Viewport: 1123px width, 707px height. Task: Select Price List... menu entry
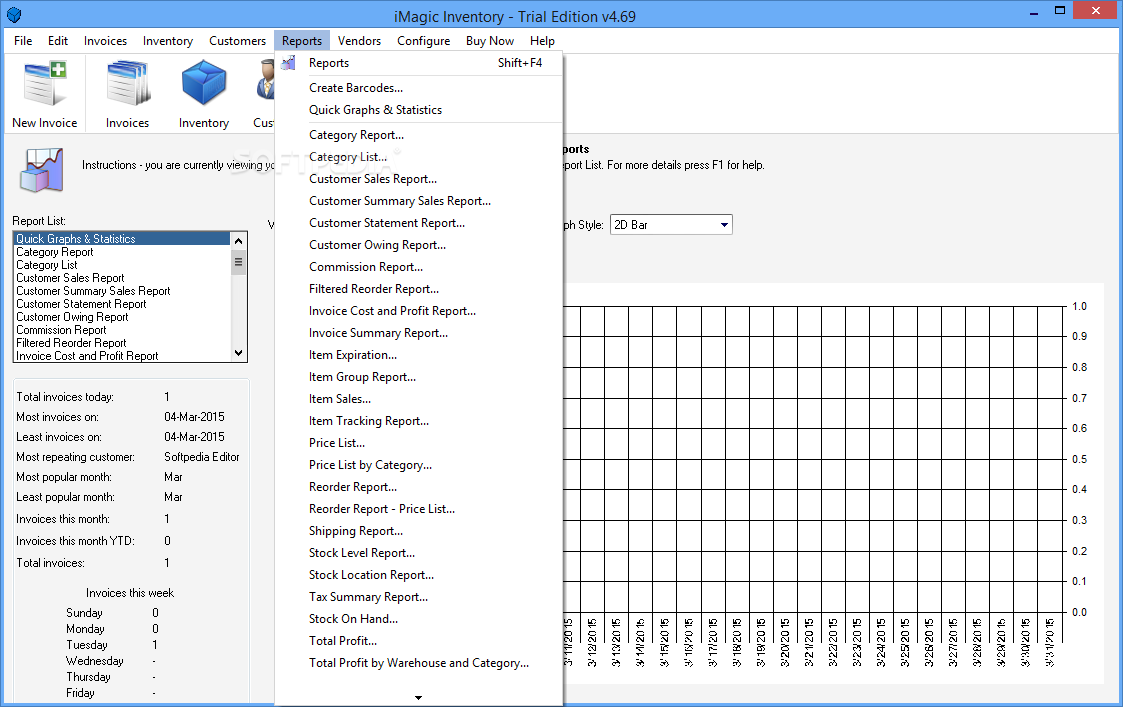[419, 443]
